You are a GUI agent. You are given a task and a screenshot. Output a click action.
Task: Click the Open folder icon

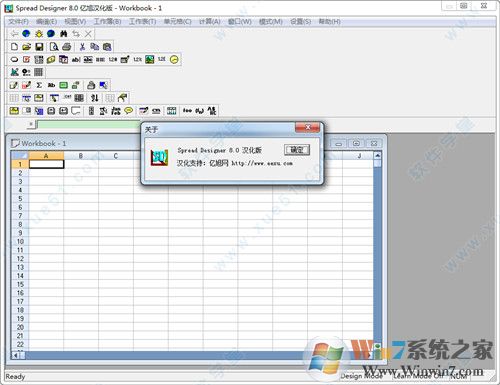coord(27,47)
